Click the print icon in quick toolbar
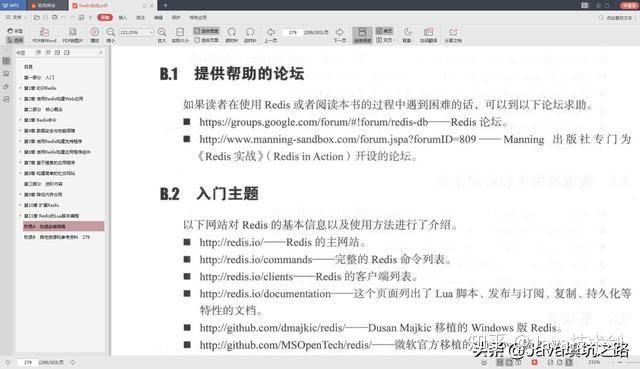This screenshot has width=640, height=369. tap(55, 18)
